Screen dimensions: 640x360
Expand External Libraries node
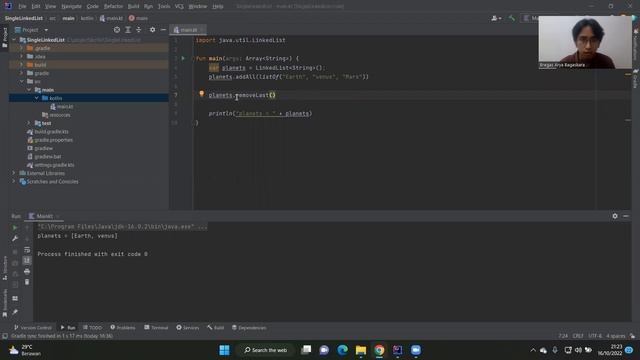pos(13,173)
